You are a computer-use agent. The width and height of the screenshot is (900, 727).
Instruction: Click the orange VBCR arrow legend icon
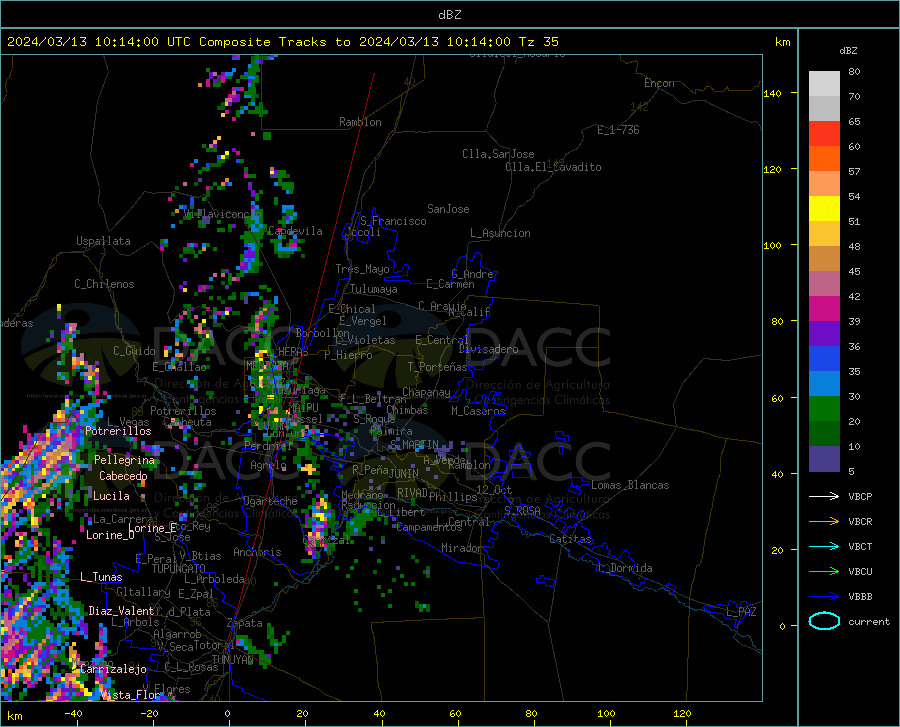click(824, 521)
